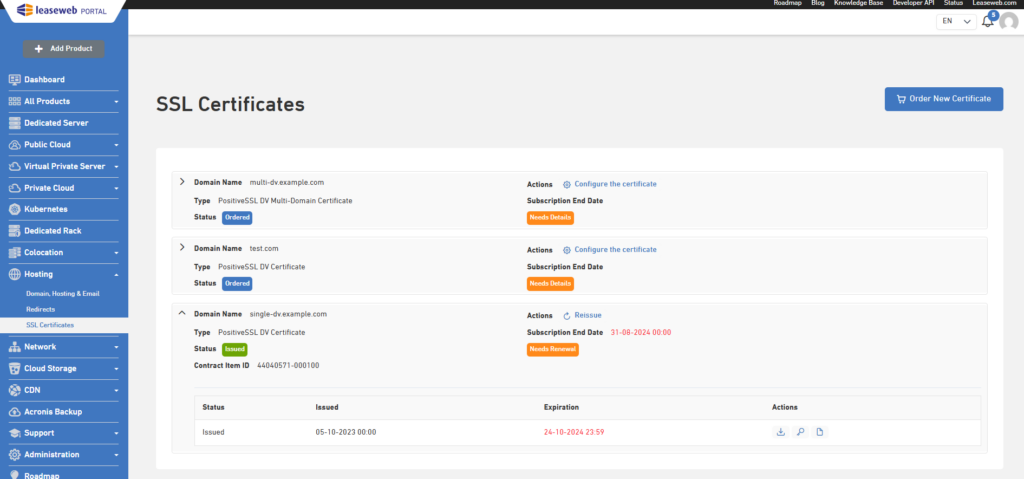Viewport: 1024px width, 479px height.
Task: Click Order New Certificate button
Action: (x=944, y=99)
